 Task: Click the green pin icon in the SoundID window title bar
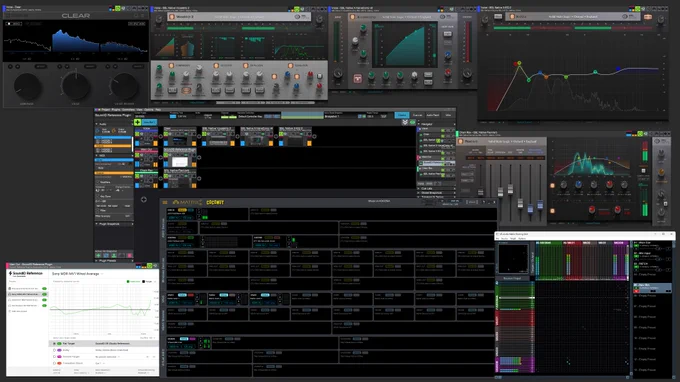click(x=150, y=265)
